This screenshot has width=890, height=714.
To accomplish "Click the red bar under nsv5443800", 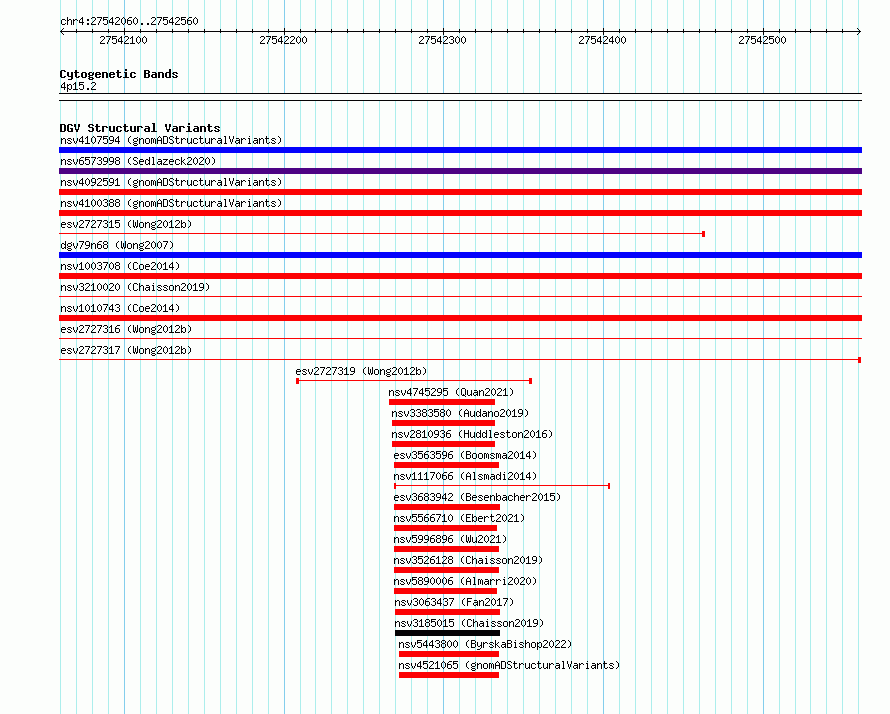I will [449, 654].
